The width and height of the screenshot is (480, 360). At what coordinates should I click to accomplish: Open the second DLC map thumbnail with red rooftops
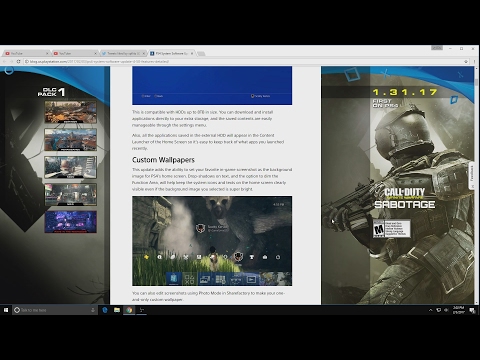point(71,140)
